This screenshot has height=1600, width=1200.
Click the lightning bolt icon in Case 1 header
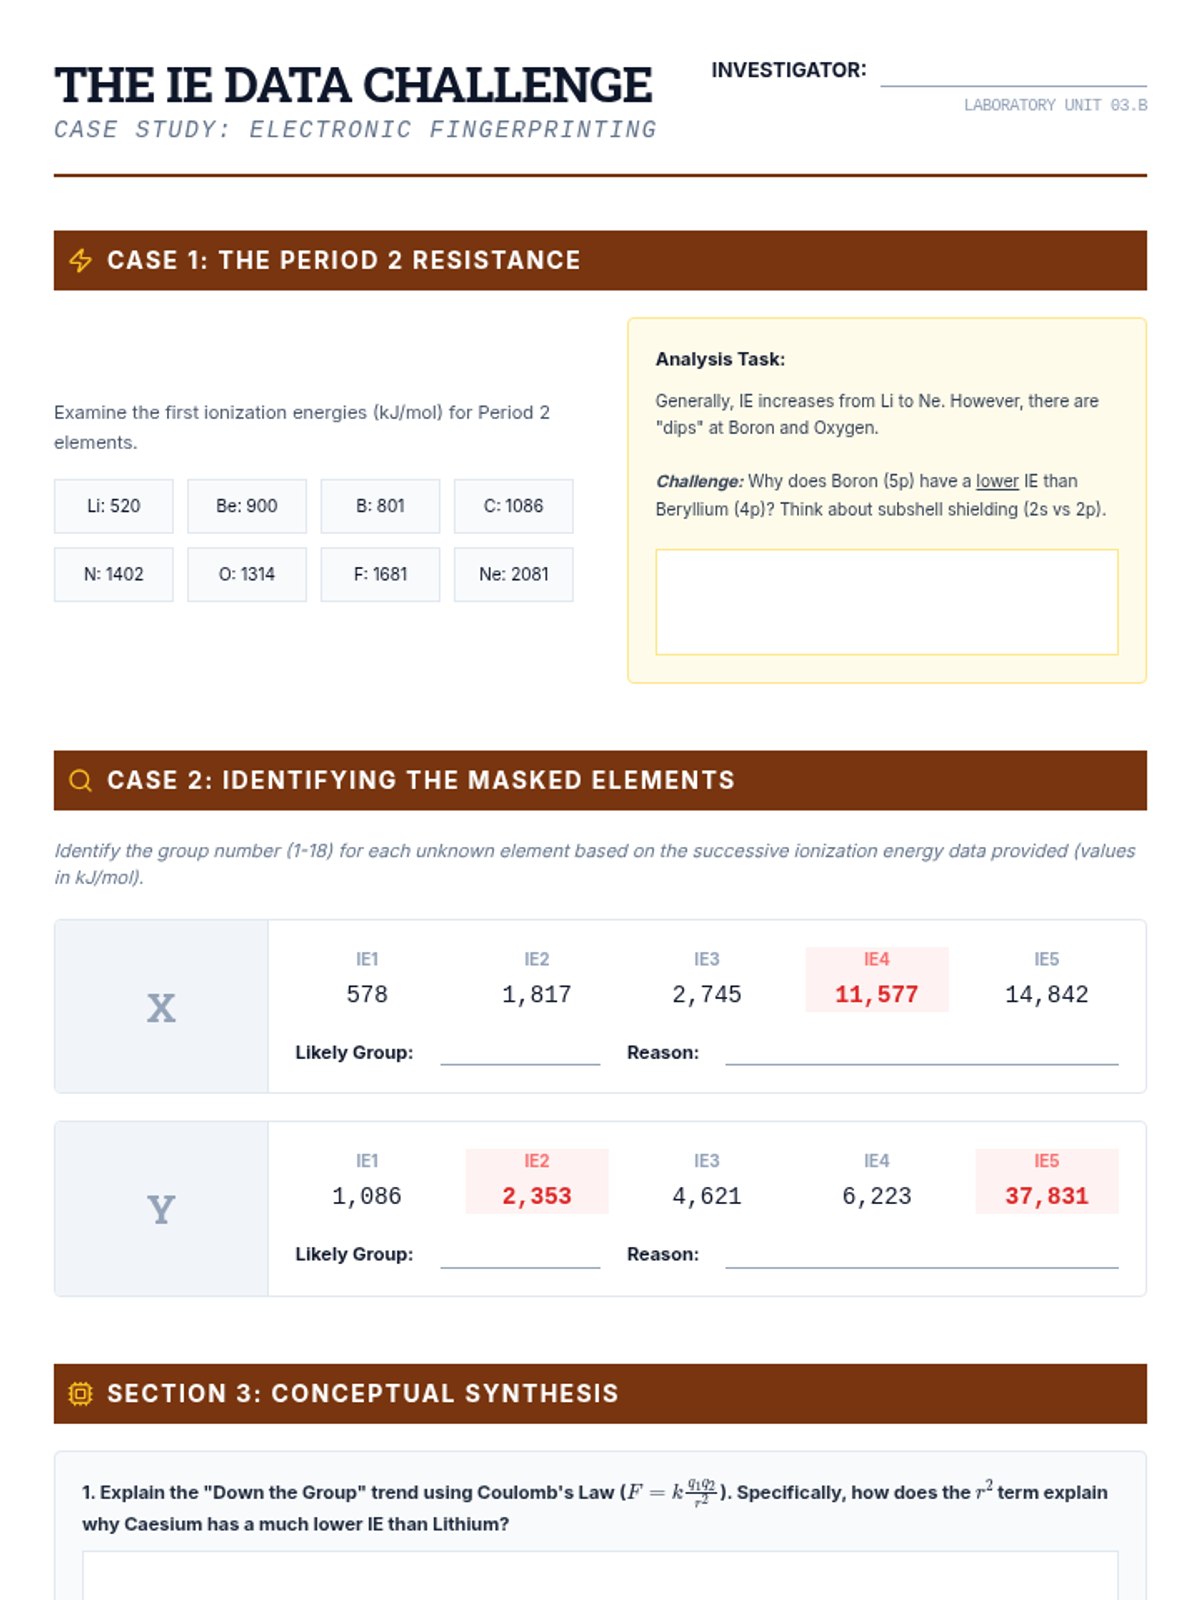click(81, 261)
